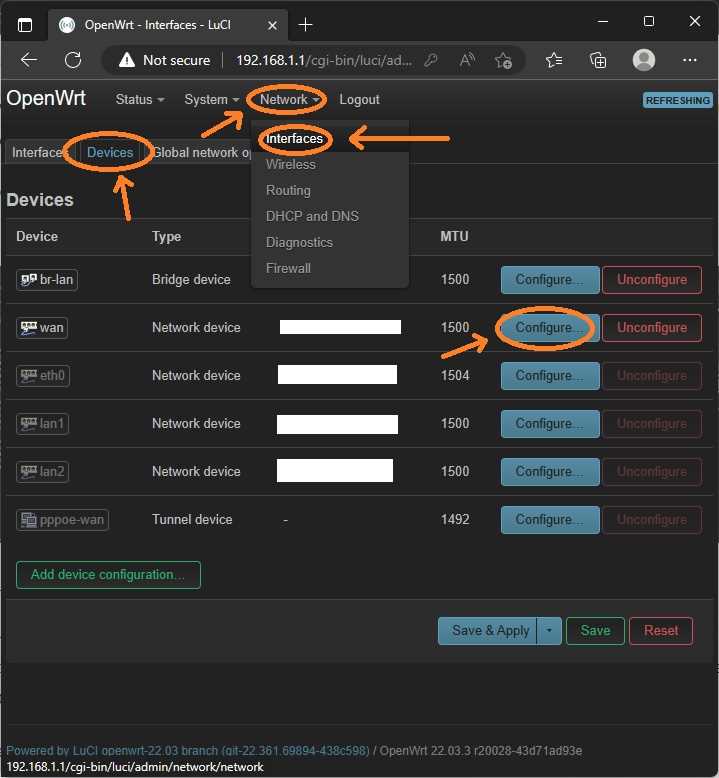
Task: Click the red Reset button
Action: click(x=661, y=631)
